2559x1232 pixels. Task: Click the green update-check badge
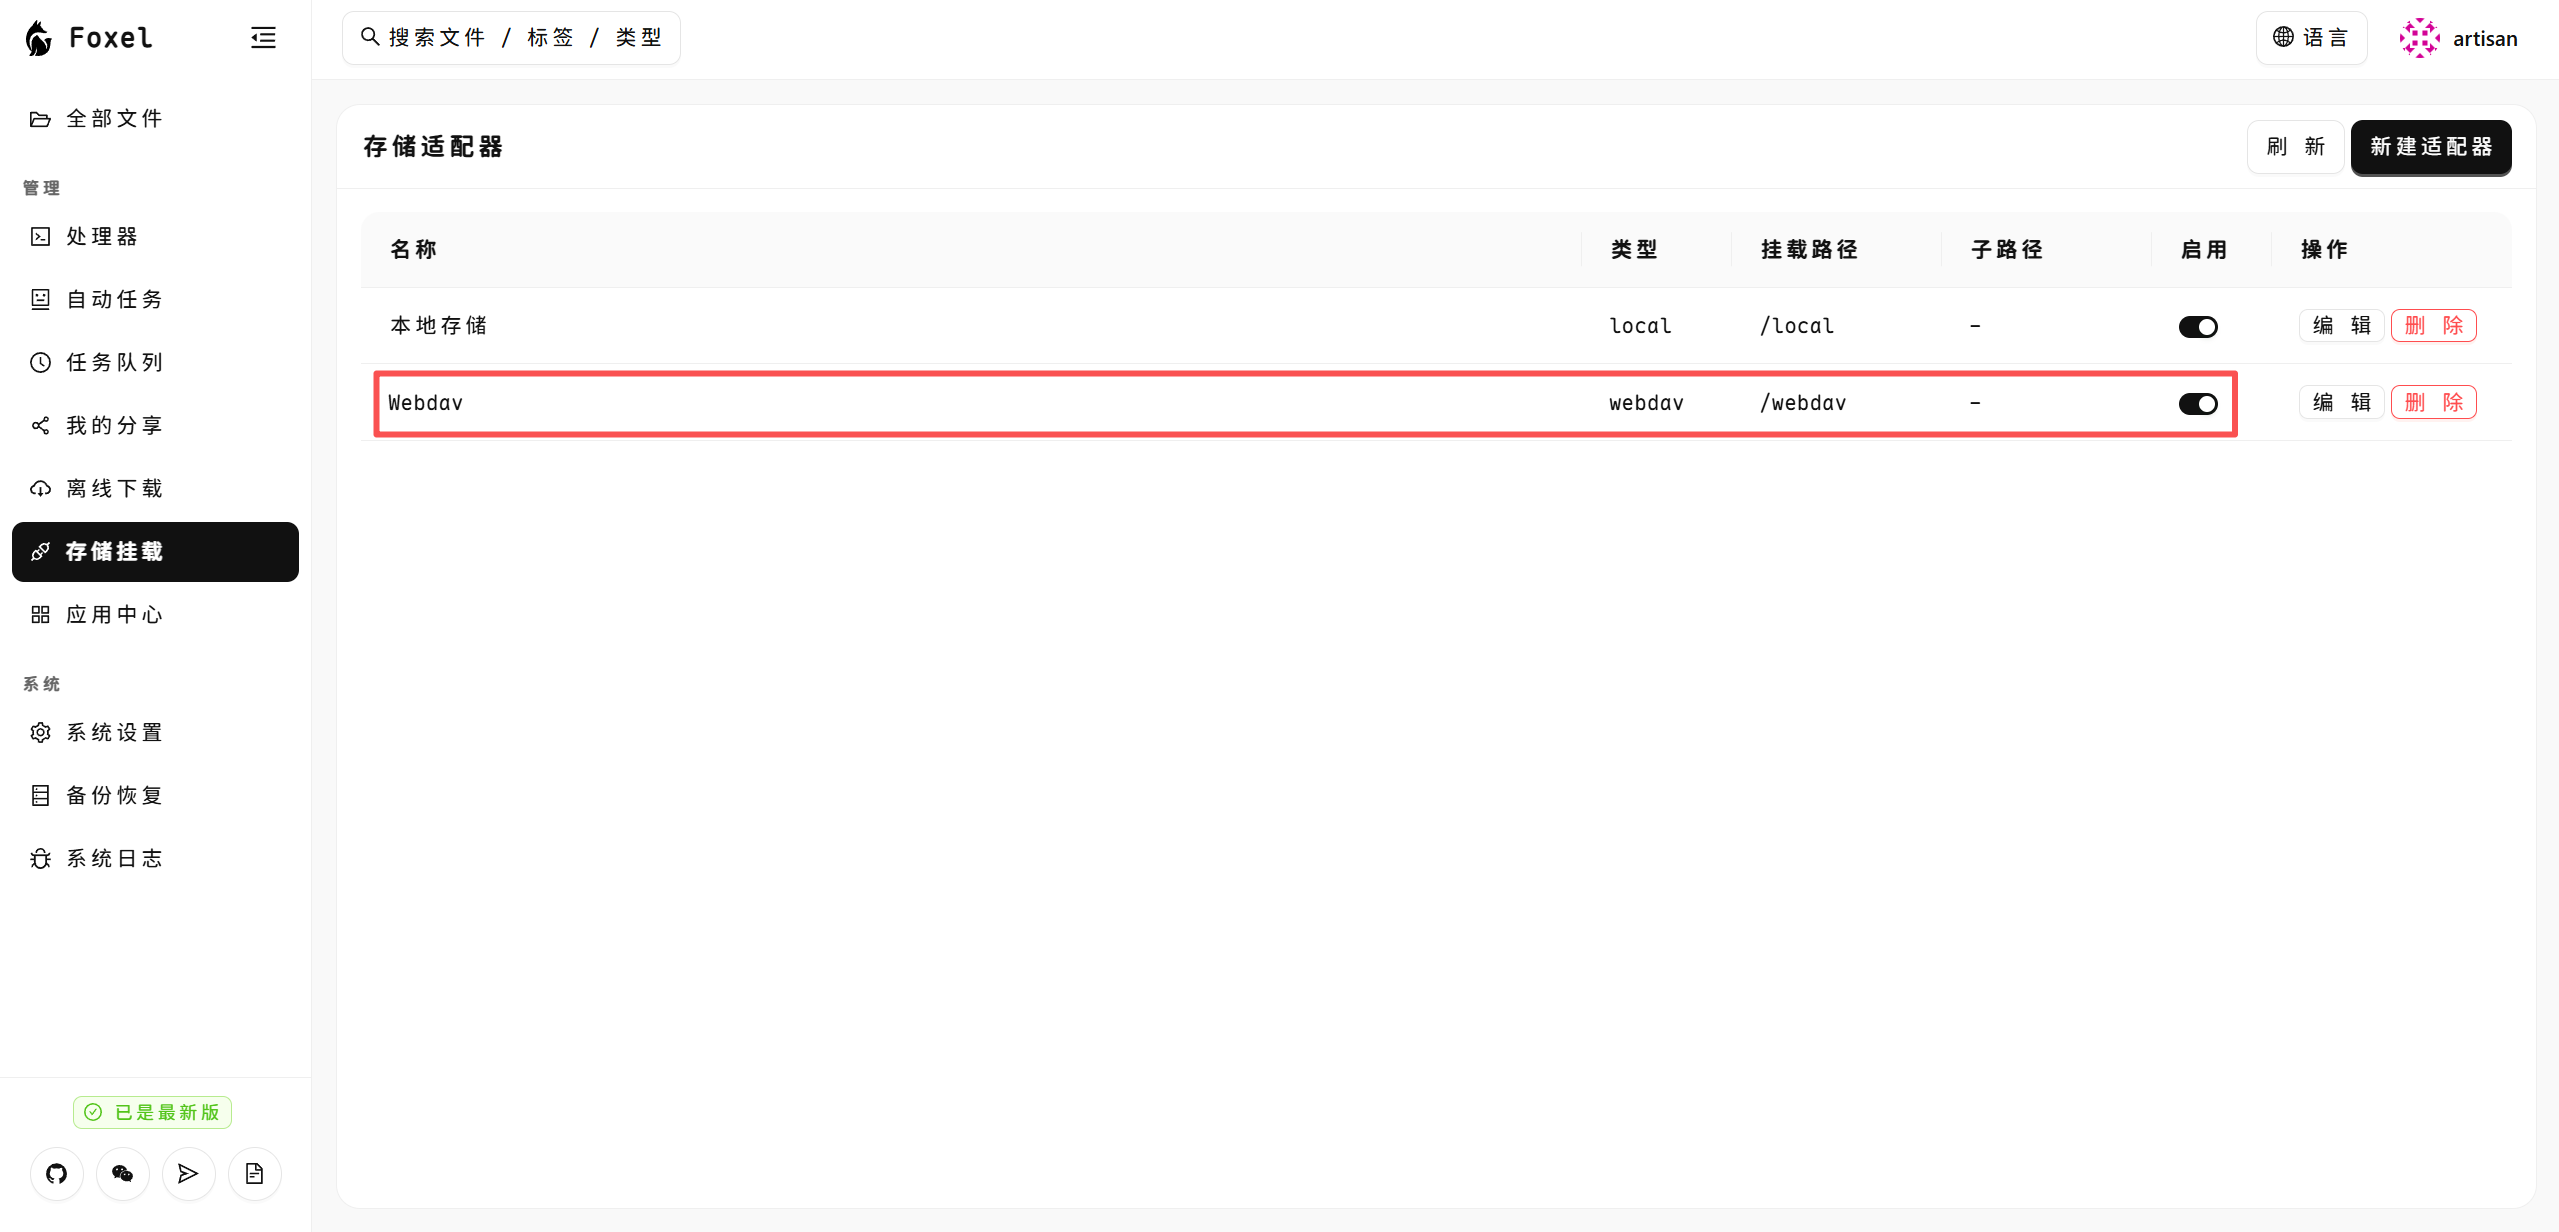152,1112
